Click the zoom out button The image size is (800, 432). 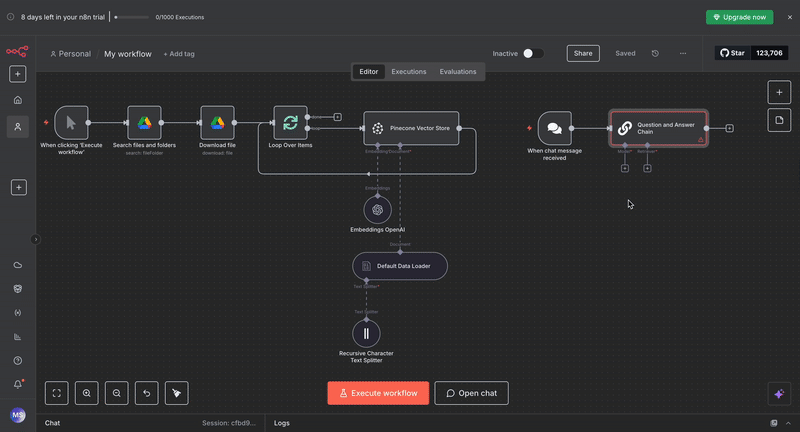point(117,393)
